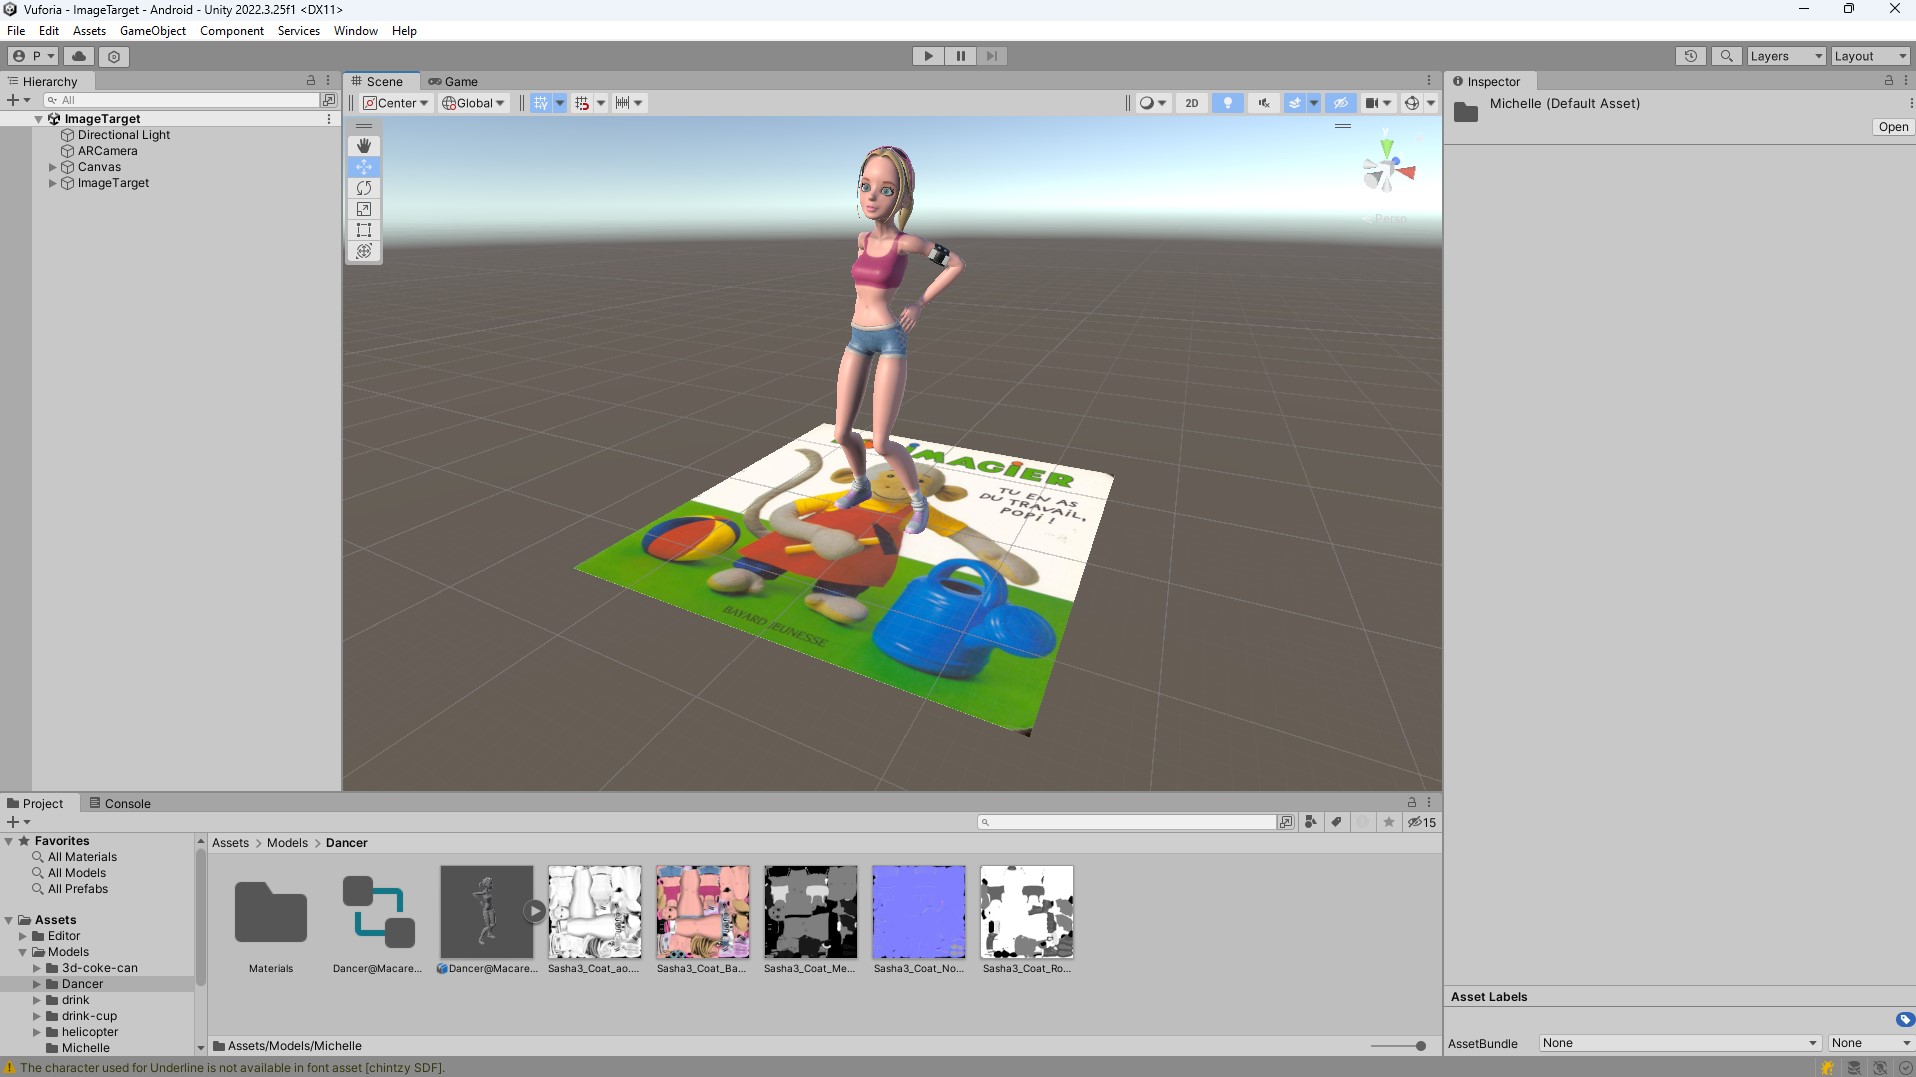
Task: Click the search icon near Layers dropdown
Action: point(1727,55)
